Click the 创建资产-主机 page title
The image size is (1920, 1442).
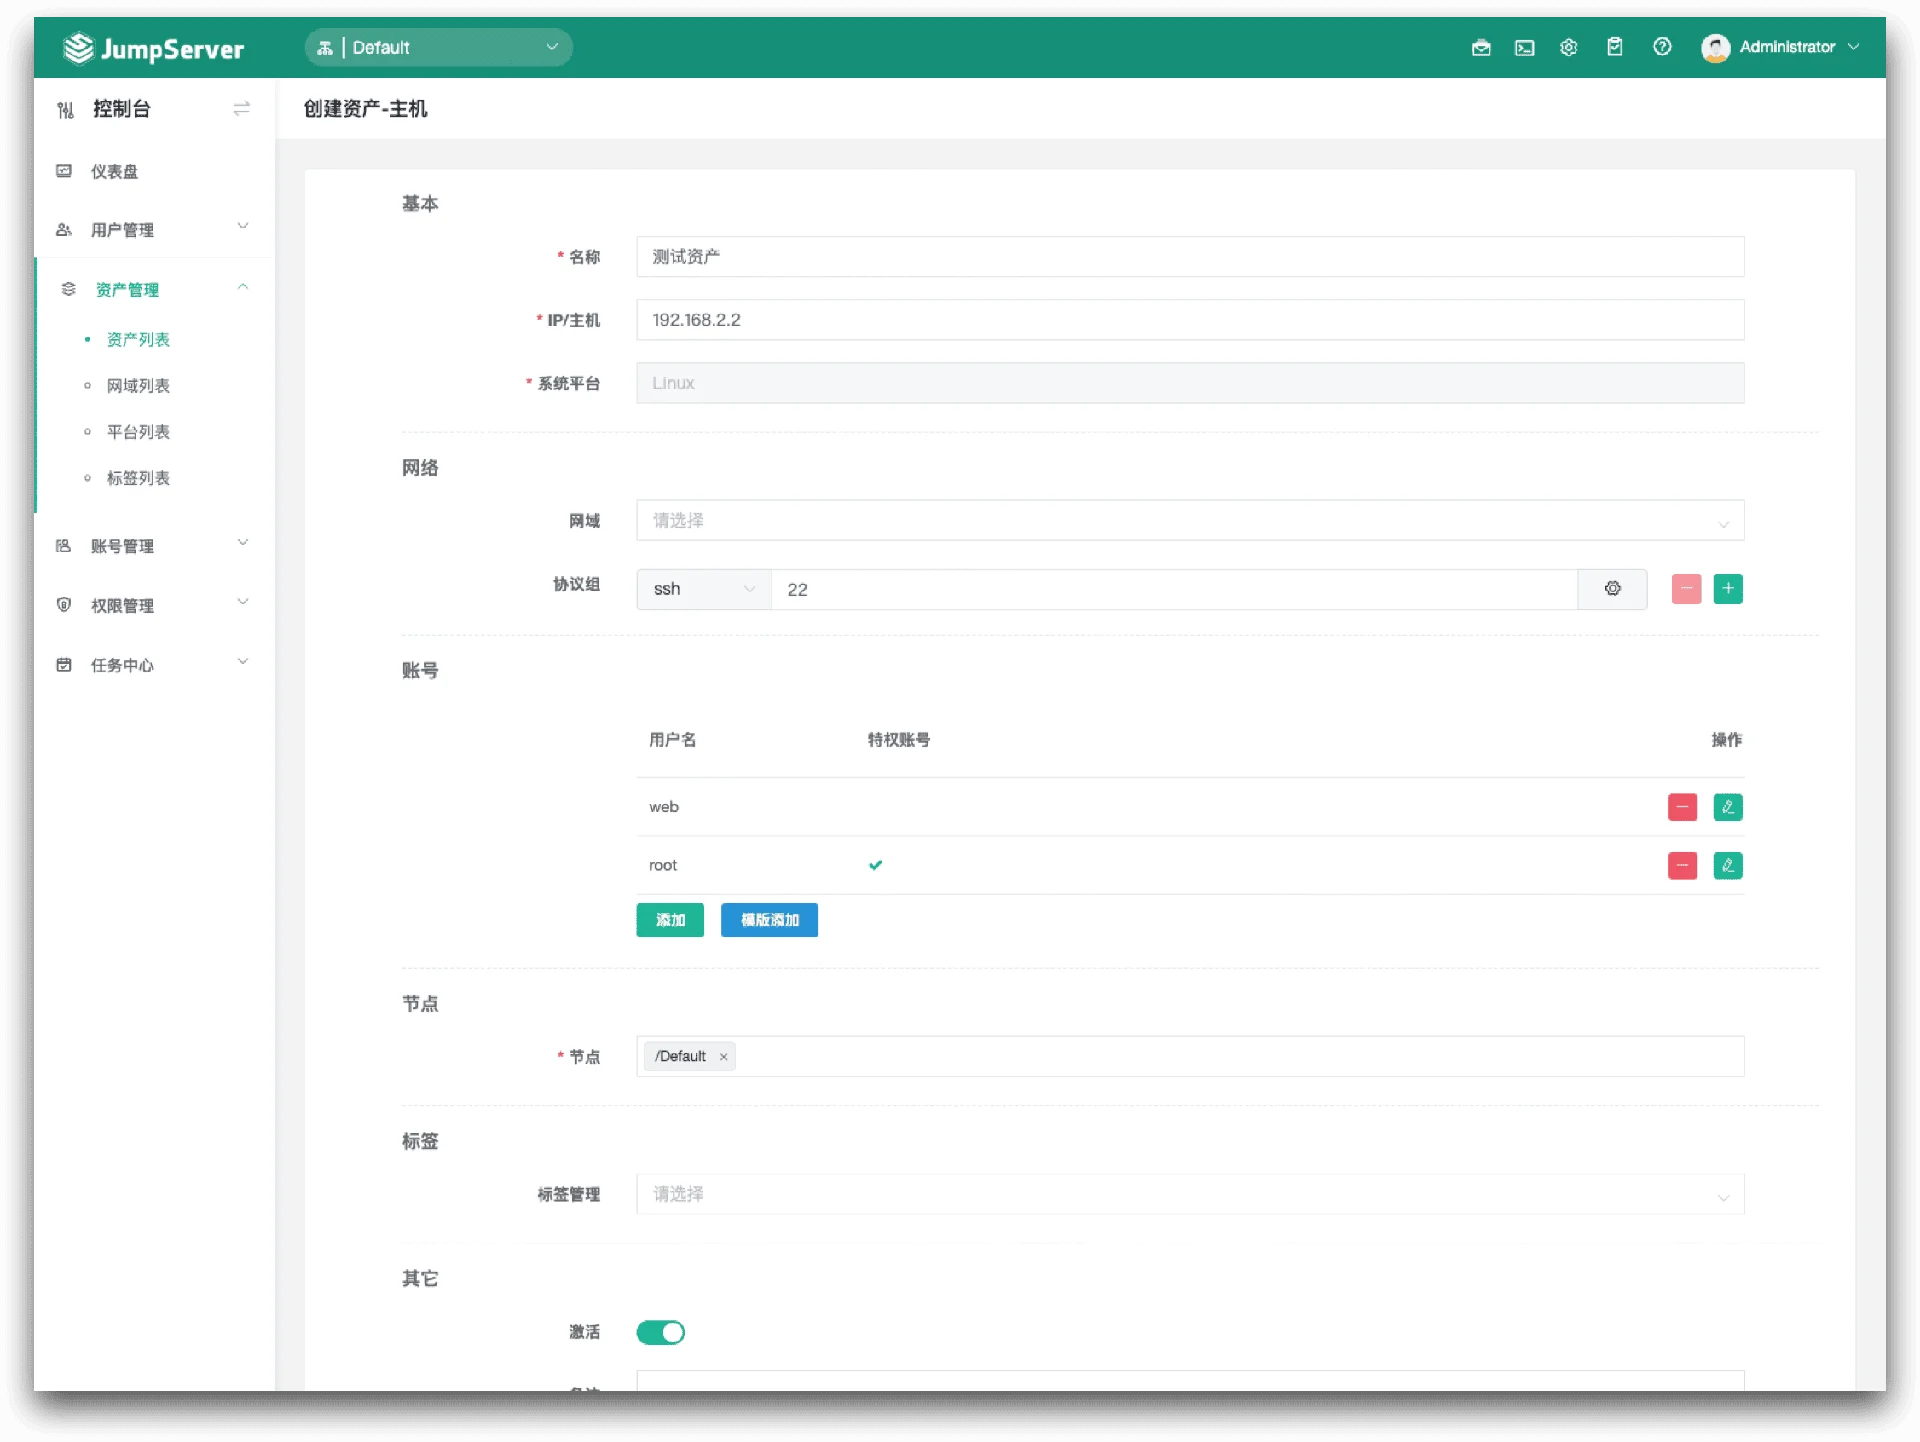(365, 109)
